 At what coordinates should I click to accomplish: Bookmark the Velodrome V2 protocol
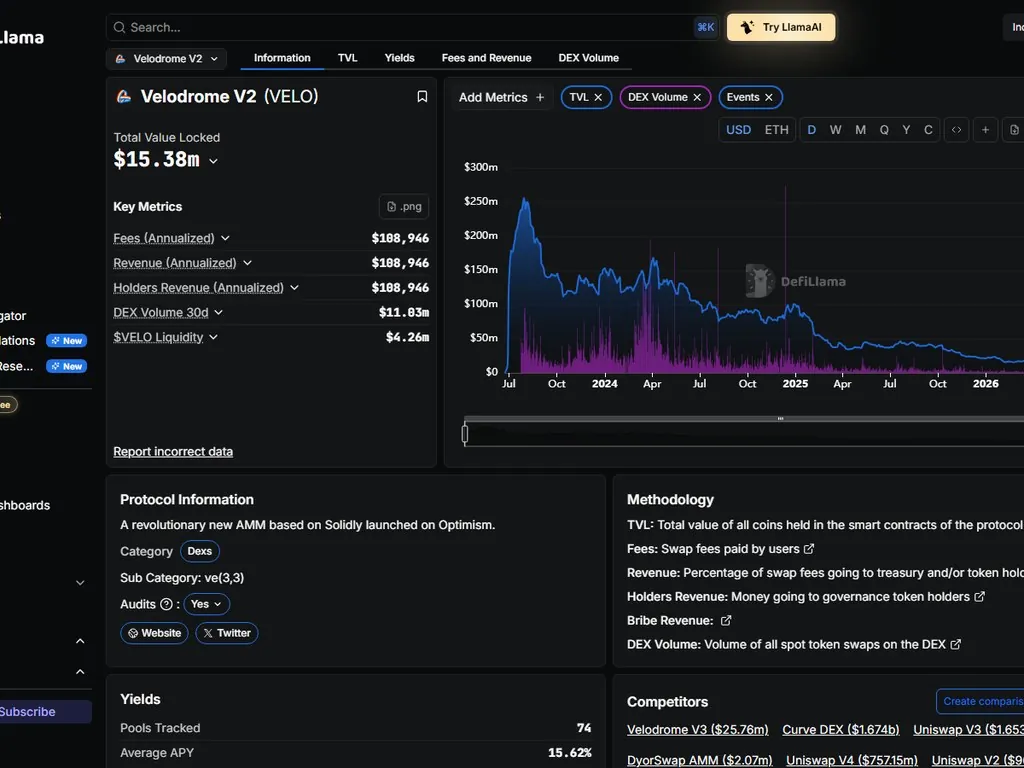pos(422,97)
